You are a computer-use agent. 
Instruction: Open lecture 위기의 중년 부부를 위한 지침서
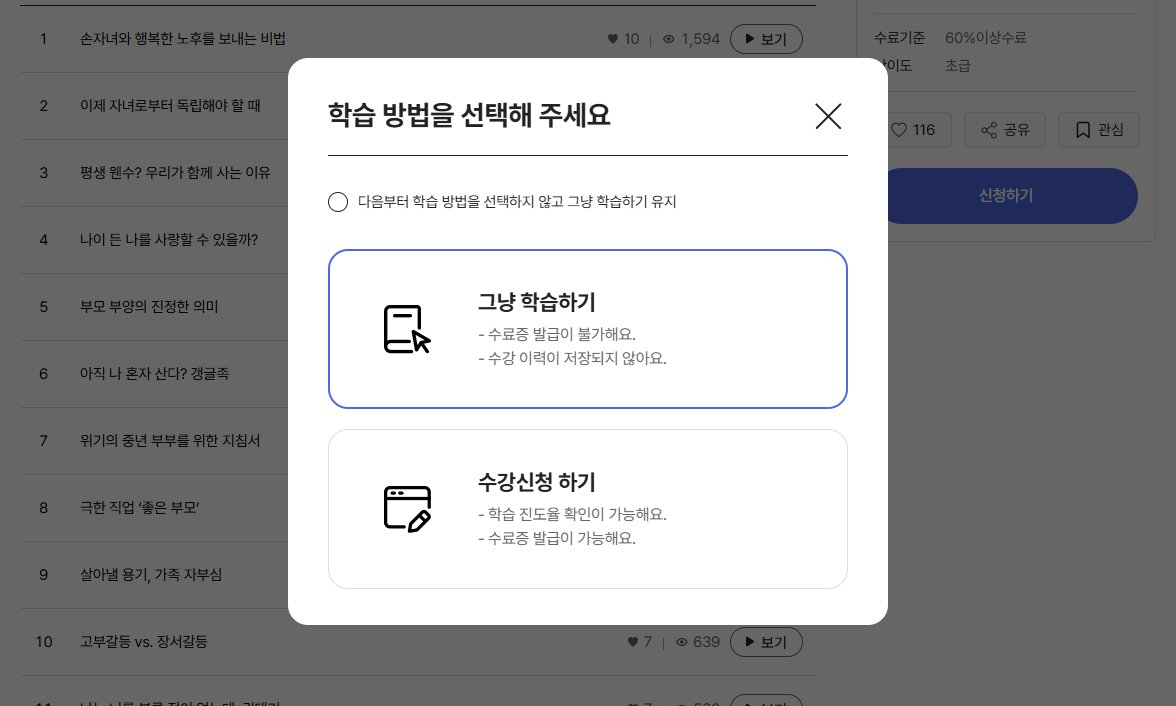(170, 441)
